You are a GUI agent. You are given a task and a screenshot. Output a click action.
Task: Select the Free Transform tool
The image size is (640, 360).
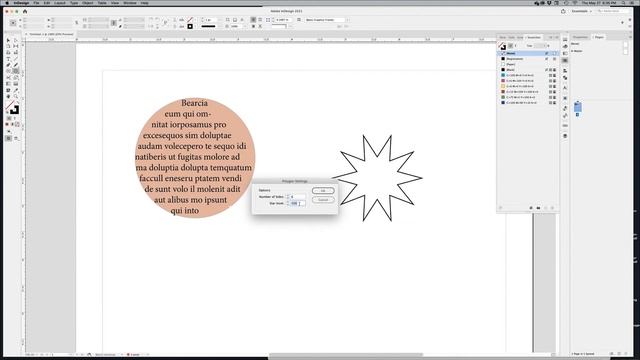(16, 78)
